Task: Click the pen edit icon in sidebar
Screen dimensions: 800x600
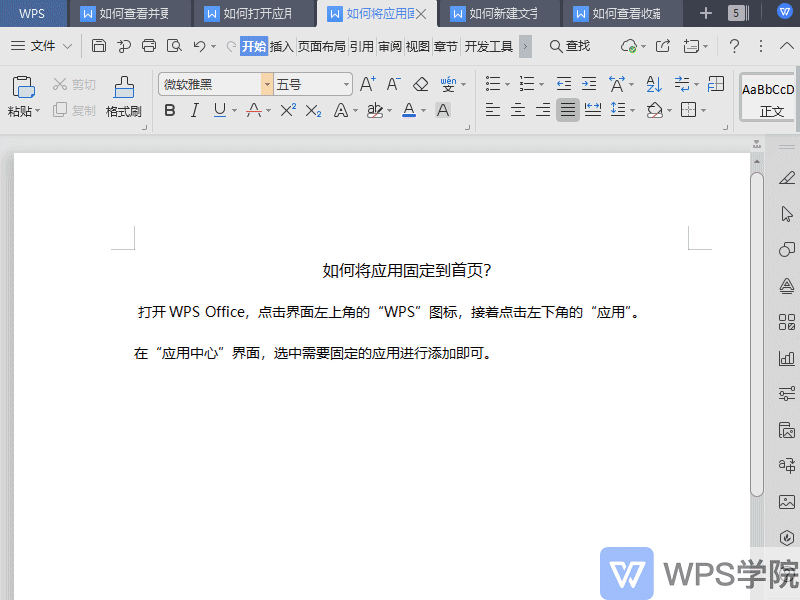Action: coord(787,178)
